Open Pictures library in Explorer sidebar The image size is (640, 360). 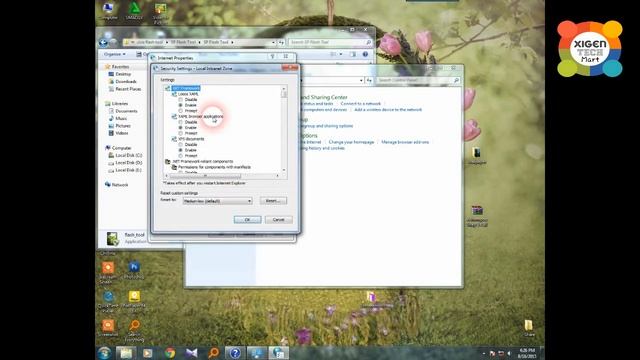click(x=123, y=125)
